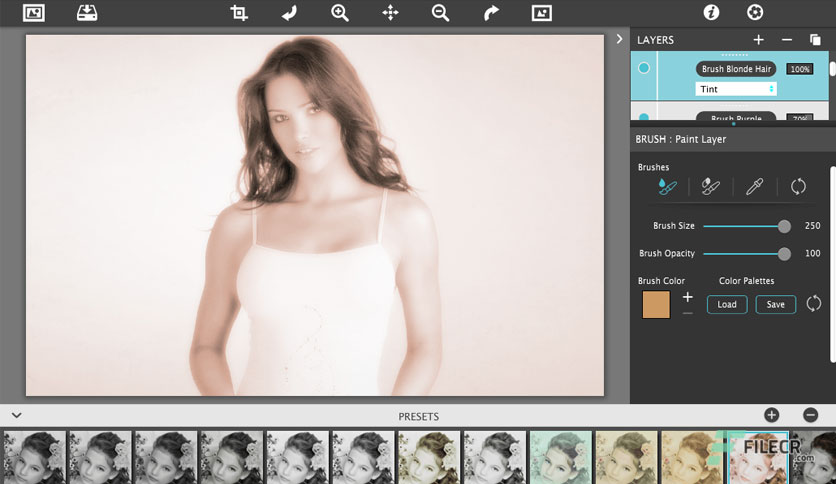Select the Brush Blonde Hair layer name
The width and height of the screenshot is (836, 484).
(x=736, y=69)
